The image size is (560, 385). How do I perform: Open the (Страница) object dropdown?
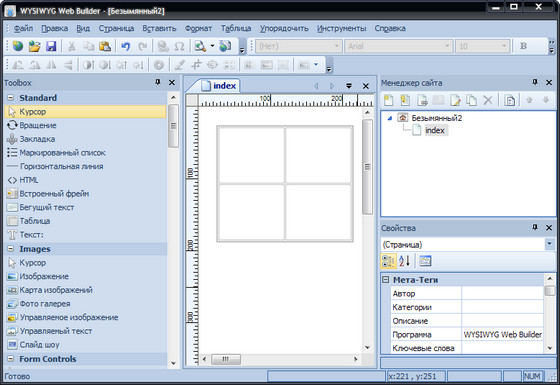pyautogui.click(x=550, y=244)
